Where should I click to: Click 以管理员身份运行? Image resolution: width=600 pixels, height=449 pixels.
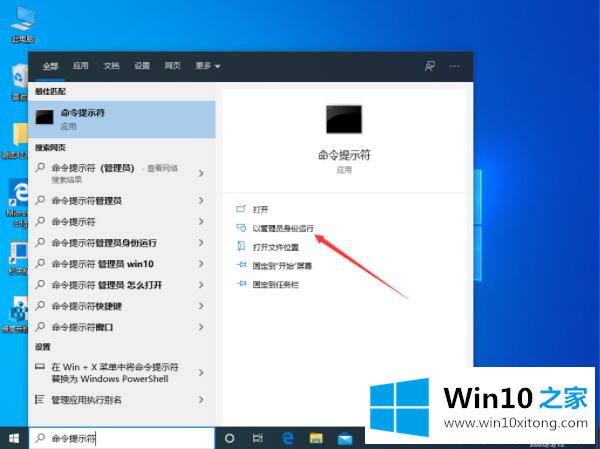[x=283, y=228]
